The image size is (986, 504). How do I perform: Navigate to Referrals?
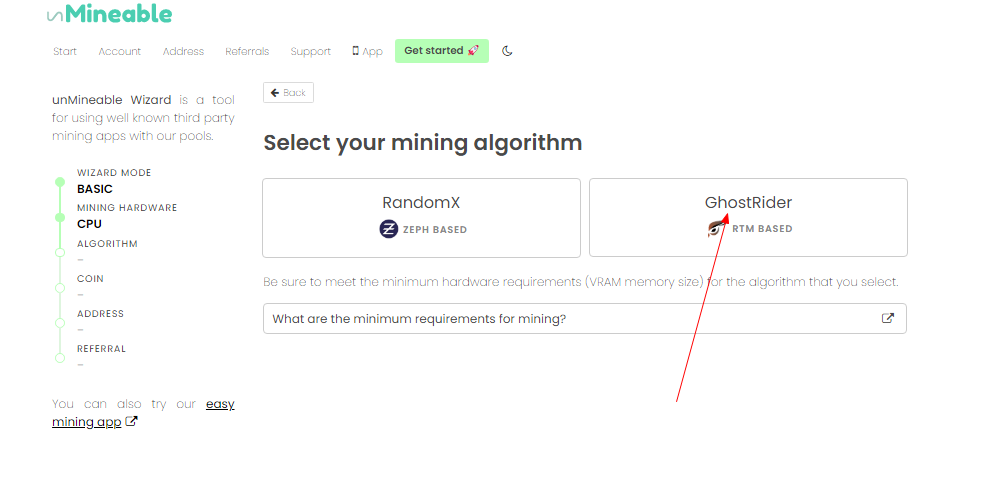247,51
